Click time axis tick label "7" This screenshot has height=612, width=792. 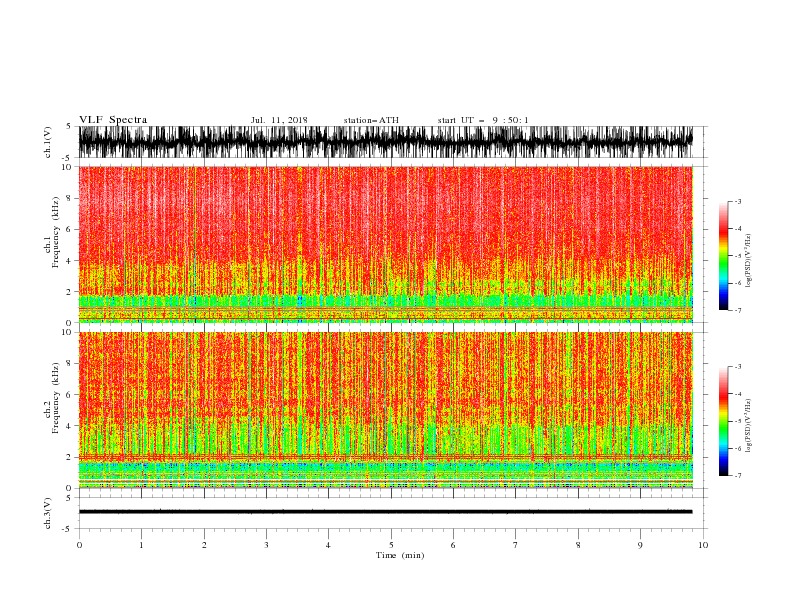click(516, 545)
